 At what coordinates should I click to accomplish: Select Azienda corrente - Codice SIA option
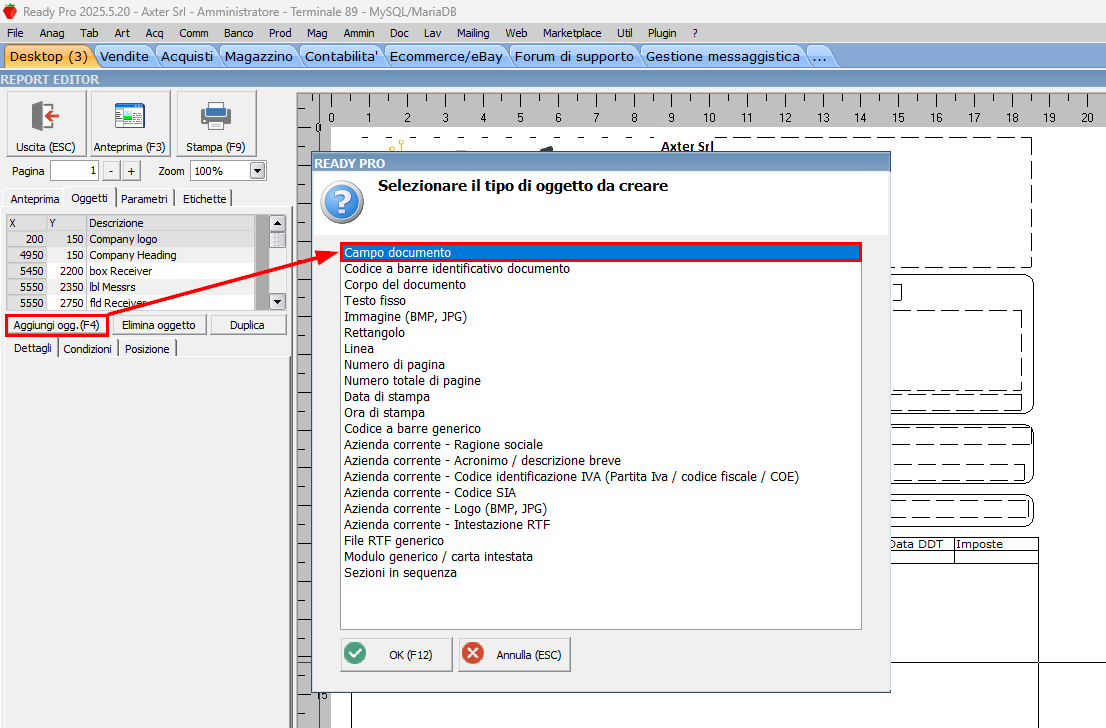tap(601, 492)
